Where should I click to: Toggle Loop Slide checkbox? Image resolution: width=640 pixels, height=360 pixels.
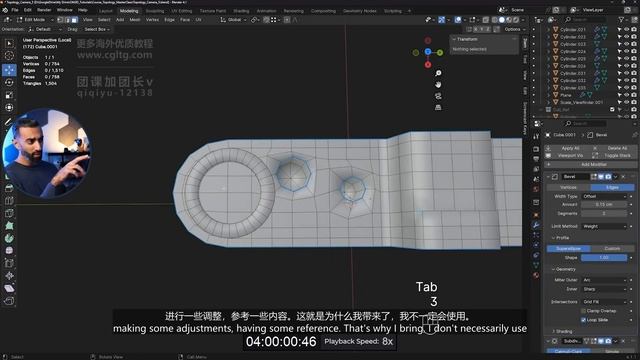tap(583, 320)
